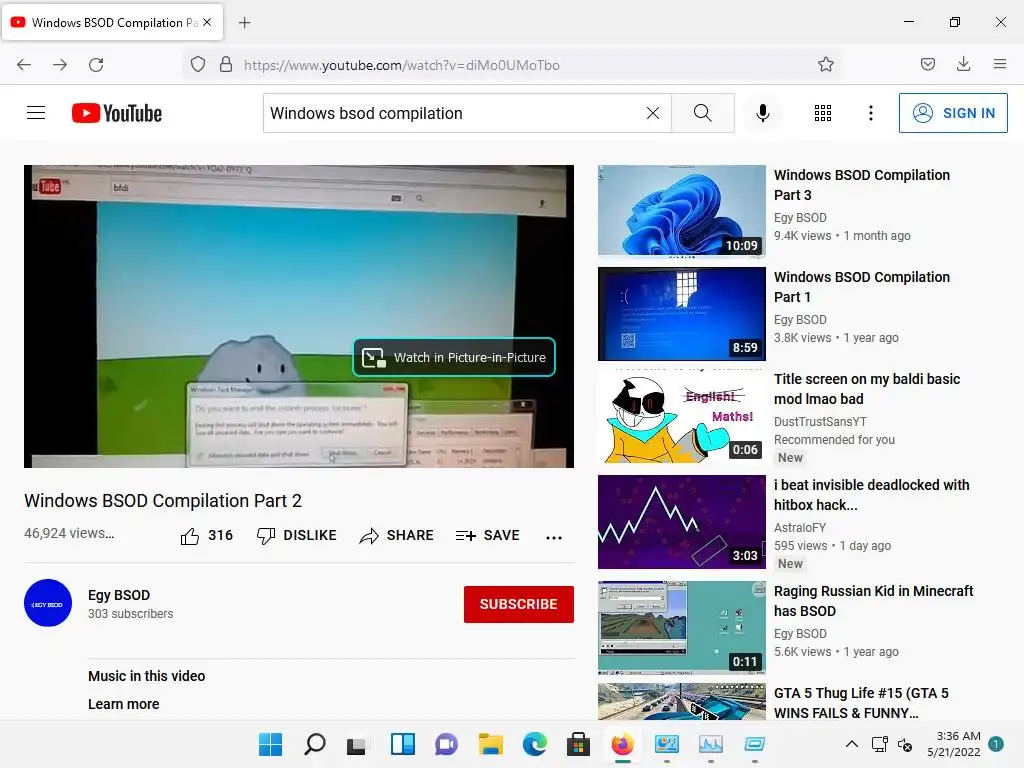1024x768 pixels.
Task: Click the 46,924 views text
Action: 69,533
